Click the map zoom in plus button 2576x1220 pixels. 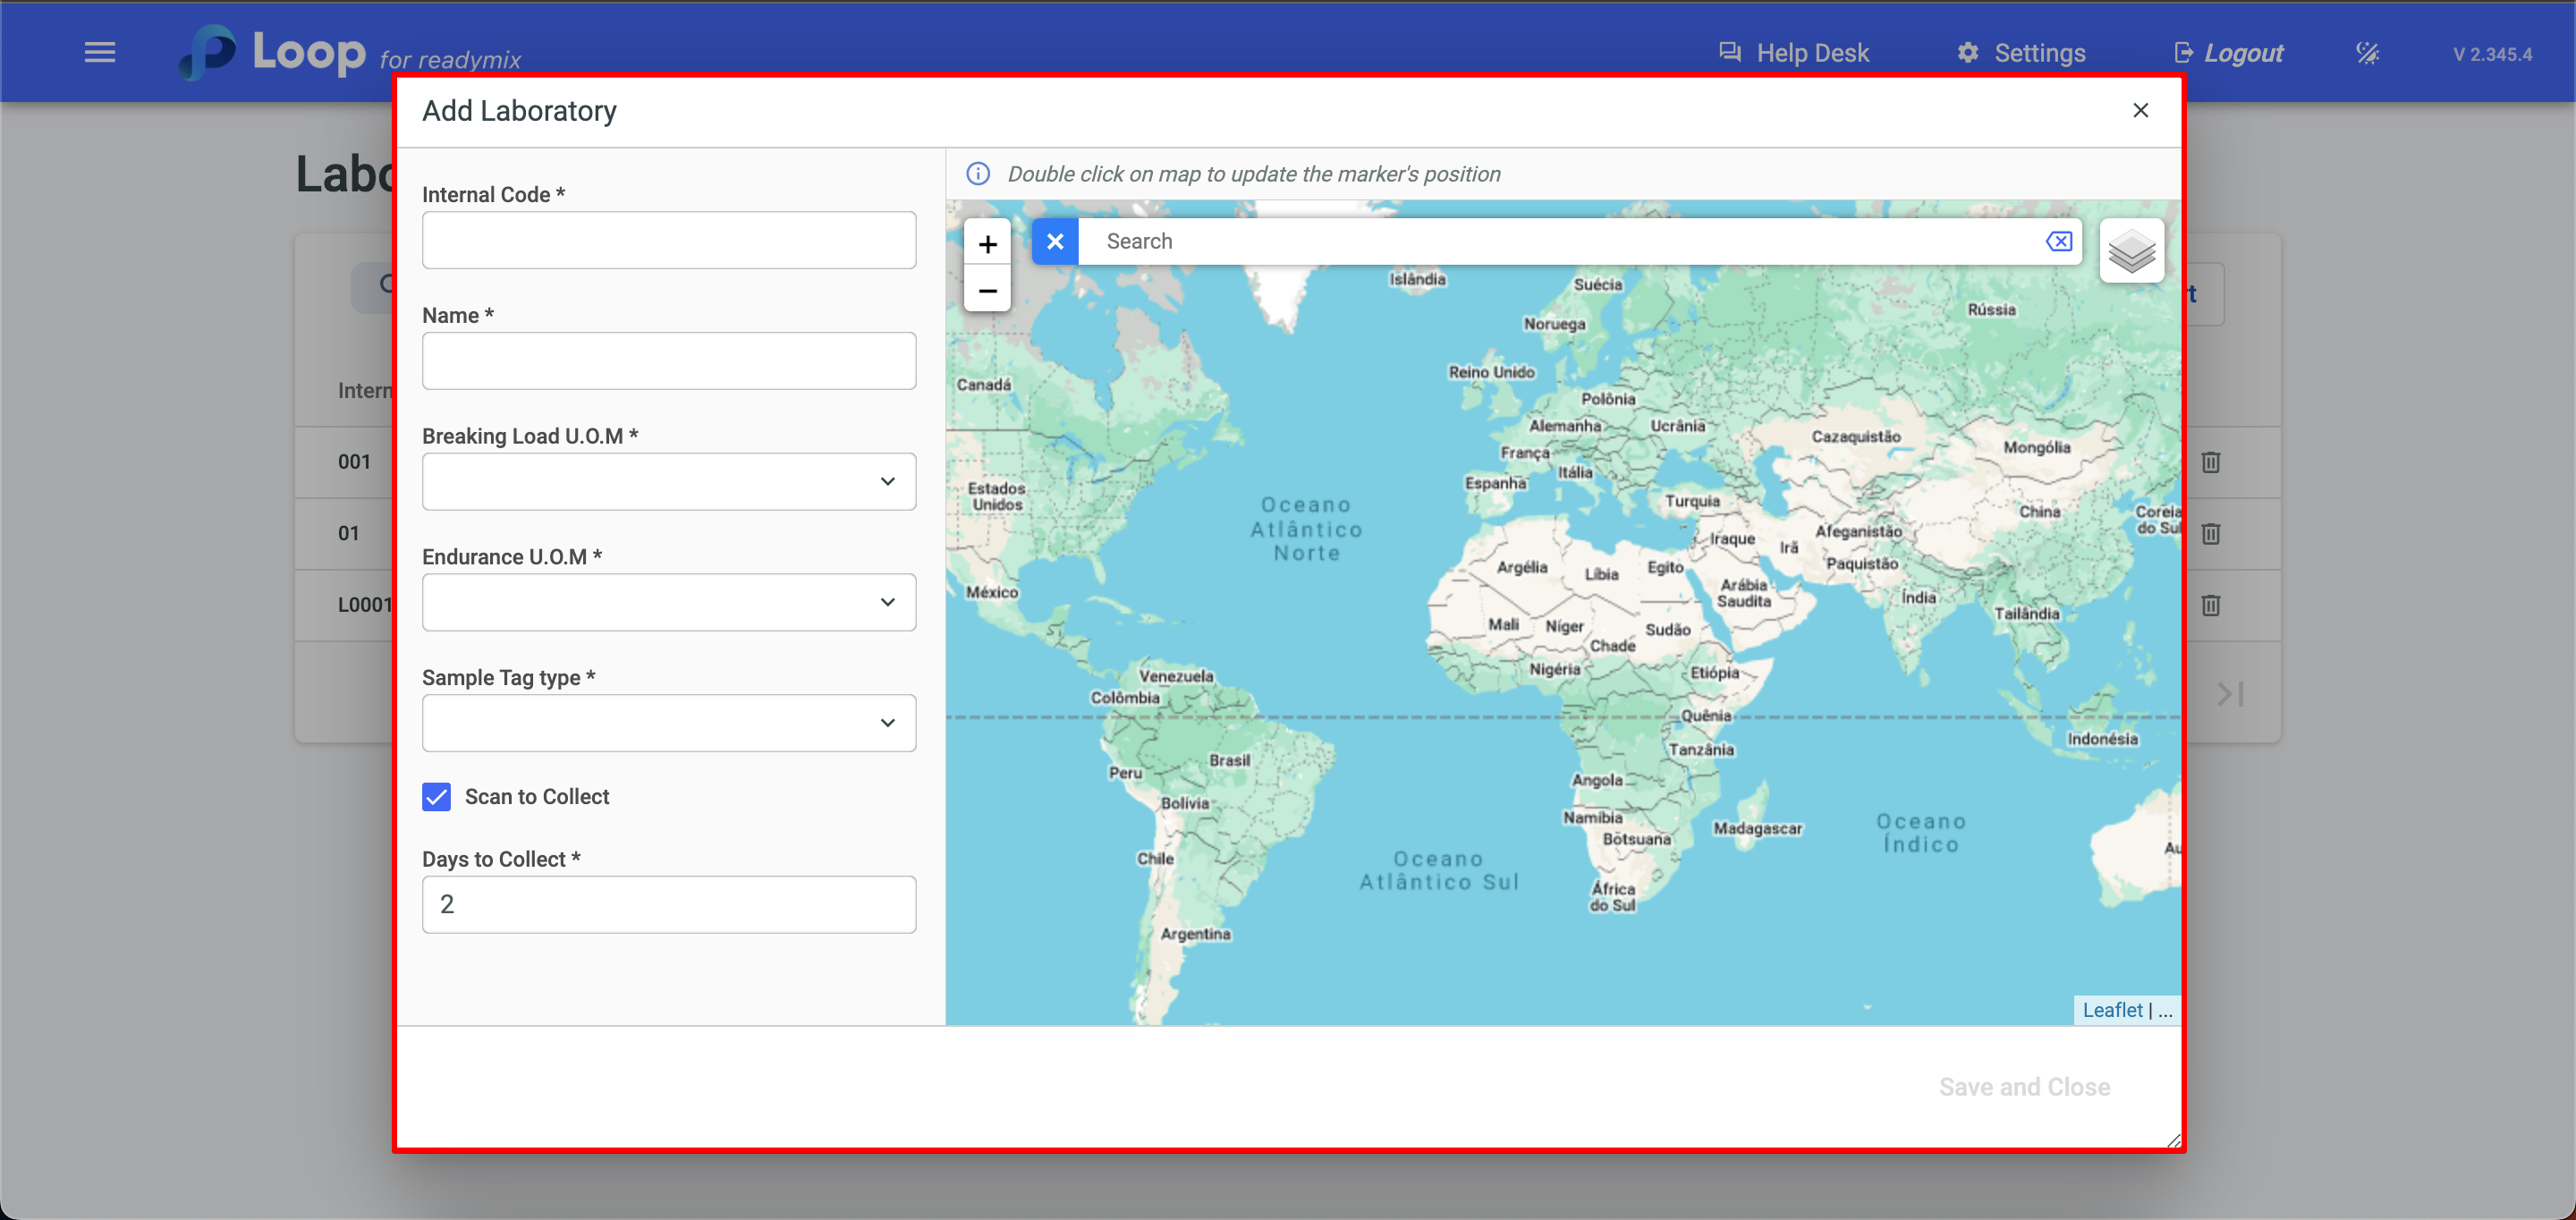987,244
